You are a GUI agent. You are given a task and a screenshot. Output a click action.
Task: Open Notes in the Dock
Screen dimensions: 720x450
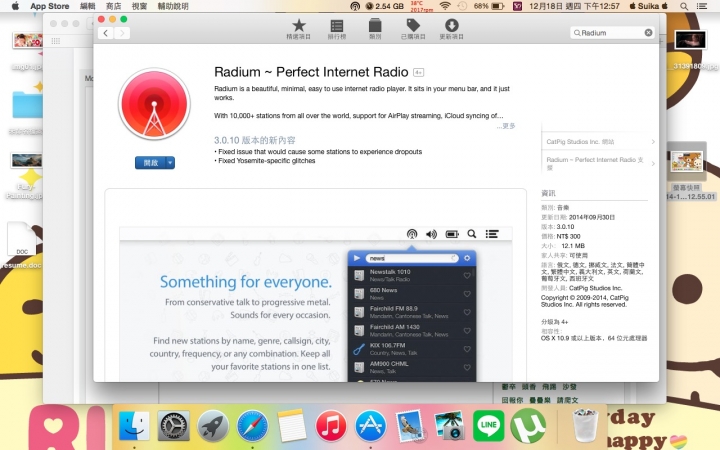pos(292,426)
